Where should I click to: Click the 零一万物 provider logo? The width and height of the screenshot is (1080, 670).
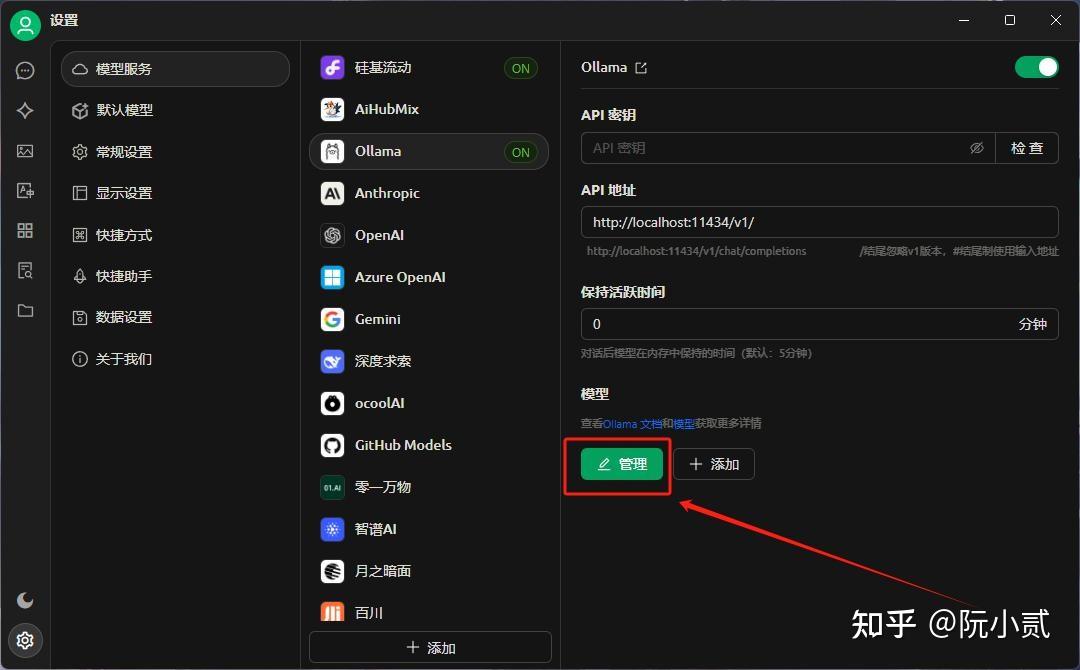point(333,488)
